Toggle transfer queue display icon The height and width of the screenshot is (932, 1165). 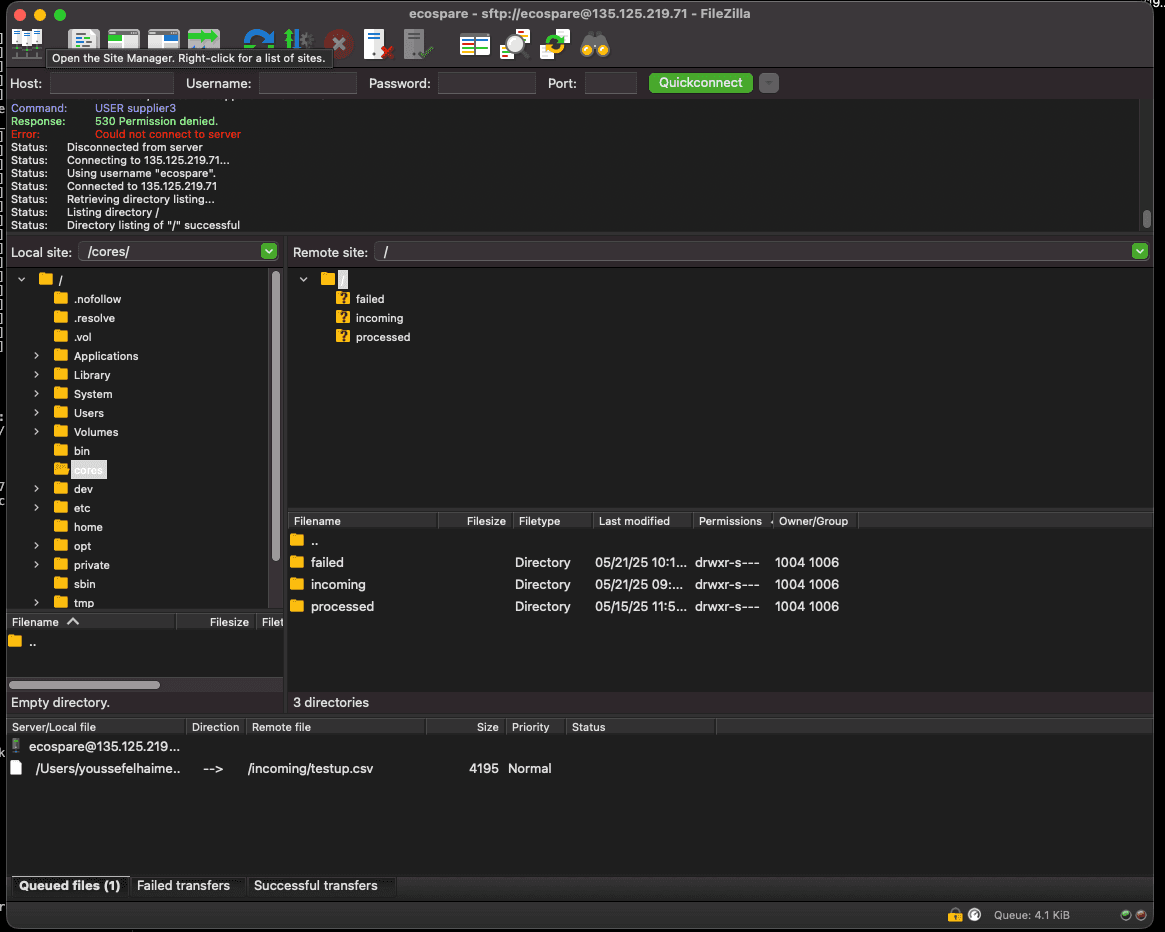click(x=204, y=39)
